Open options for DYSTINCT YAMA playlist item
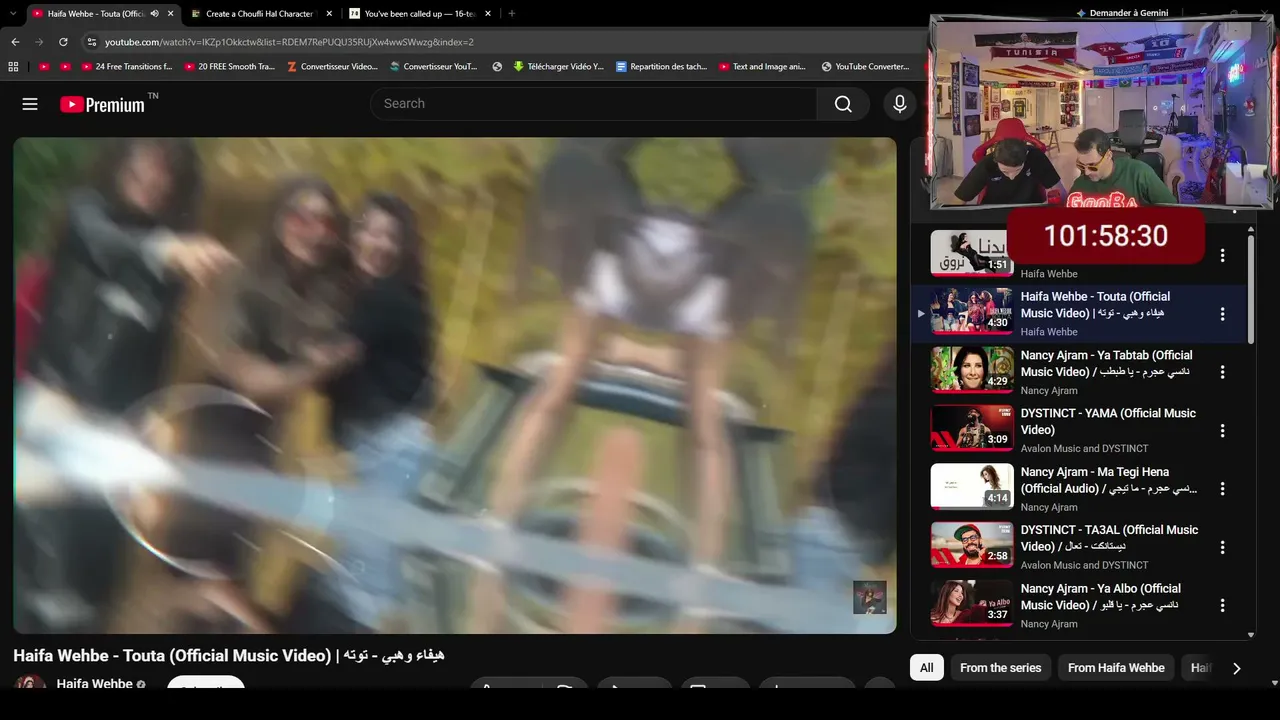 (x=1222, y=431)
